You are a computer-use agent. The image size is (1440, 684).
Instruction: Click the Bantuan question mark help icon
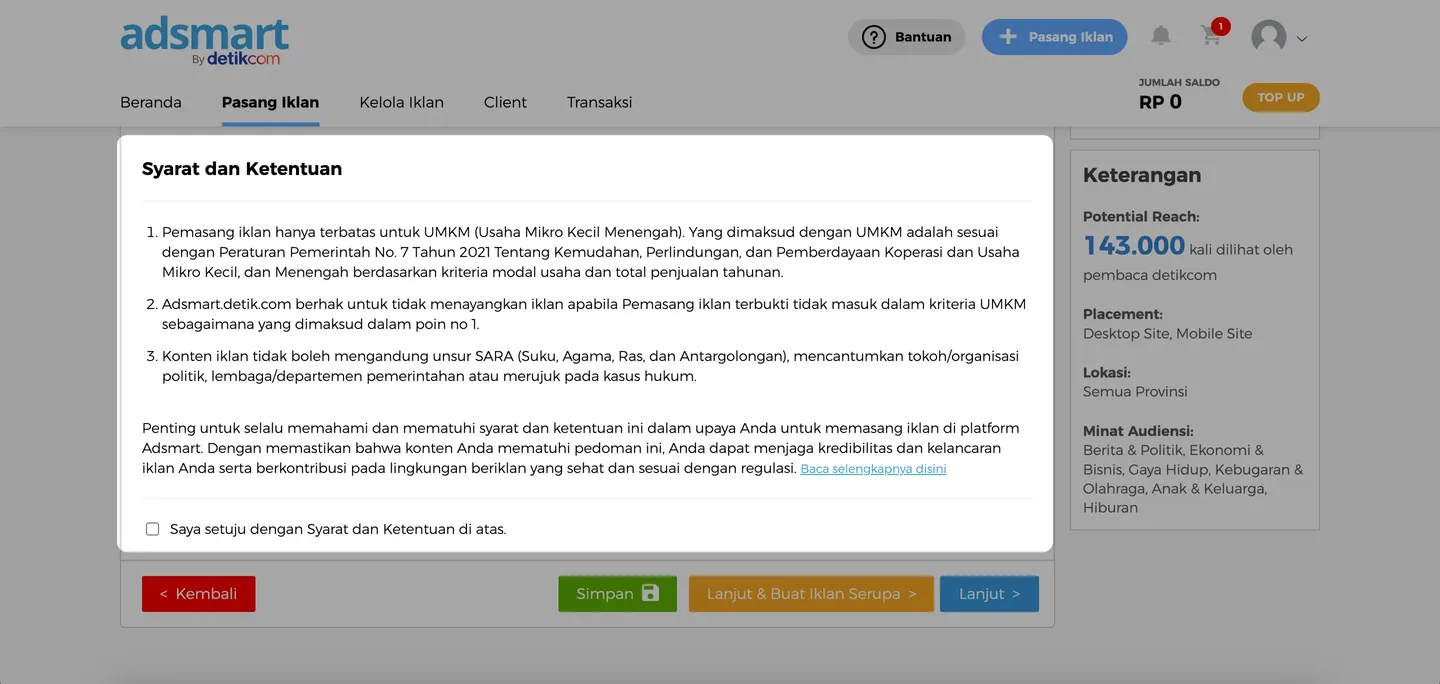(872, 36)
